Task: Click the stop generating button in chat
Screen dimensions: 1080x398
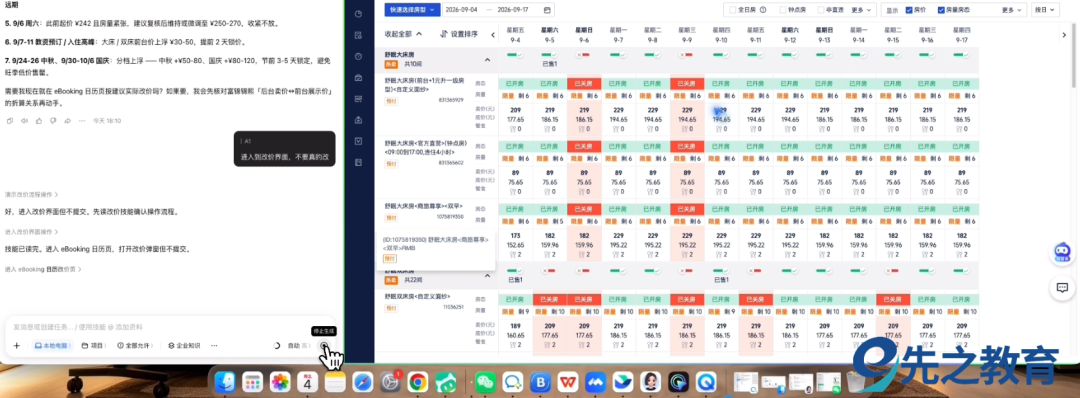Action: (x=324, y=345)
